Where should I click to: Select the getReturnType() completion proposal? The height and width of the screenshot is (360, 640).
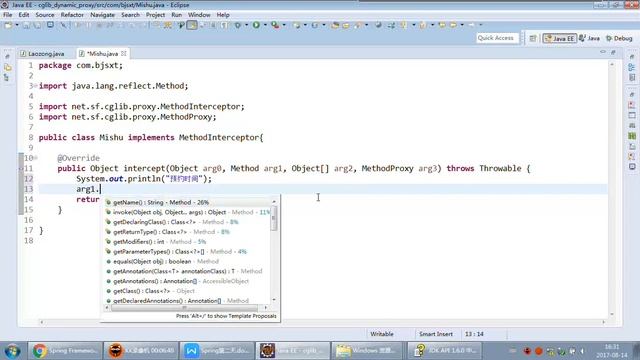187,232
